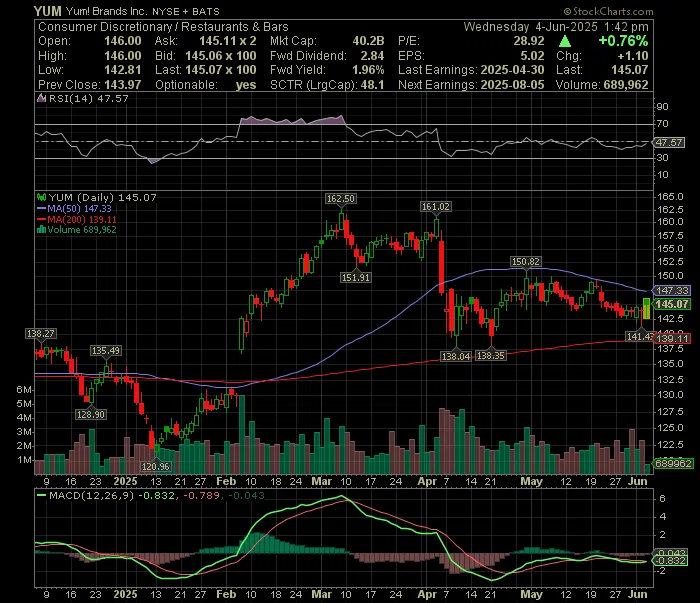Click the MACD(12,26,9) indicator legend label
The width and height of the screenshot is (700, 603).
coord(92,495)
